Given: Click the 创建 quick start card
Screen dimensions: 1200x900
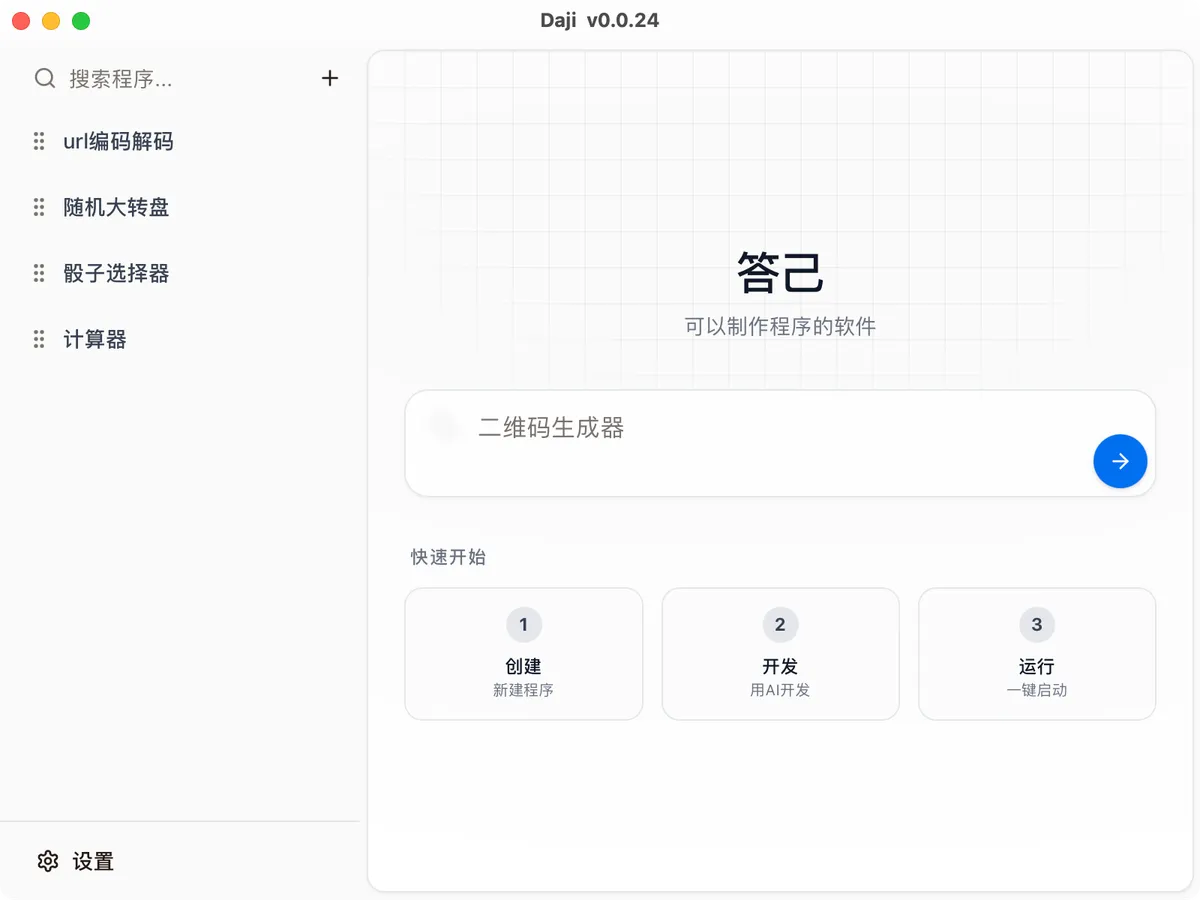Looking at the screenshot, I should click(523, 654).
